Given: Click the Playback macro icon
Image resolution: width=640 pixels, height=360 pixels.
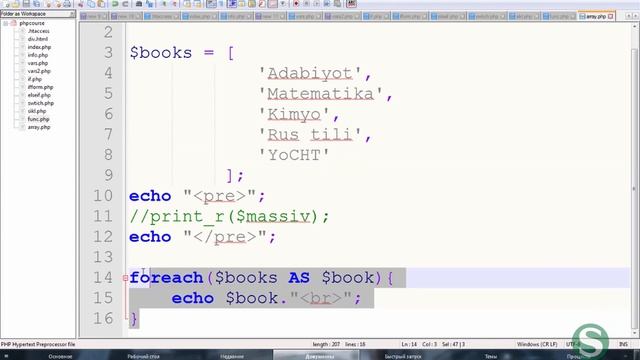Looking at the screenshot, I should pos(316,4).
